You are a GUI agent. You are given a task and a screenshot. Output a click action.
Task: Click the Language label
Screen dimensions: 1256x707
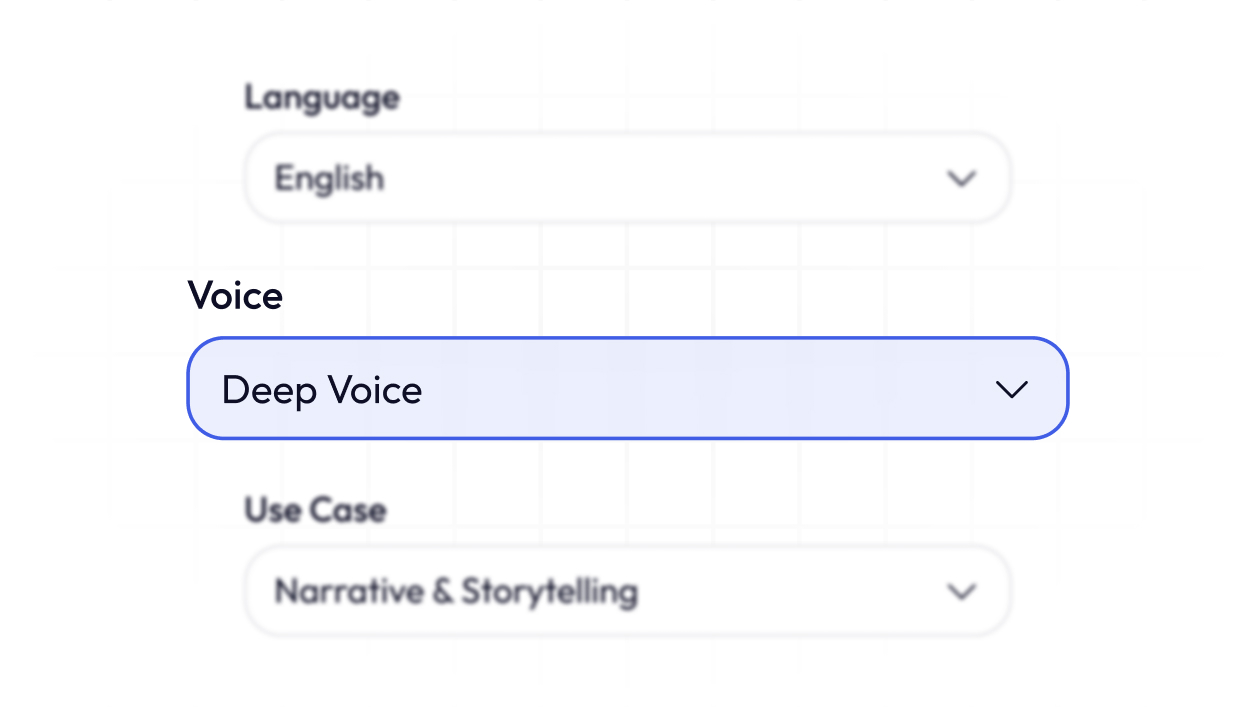coord(321,97)
